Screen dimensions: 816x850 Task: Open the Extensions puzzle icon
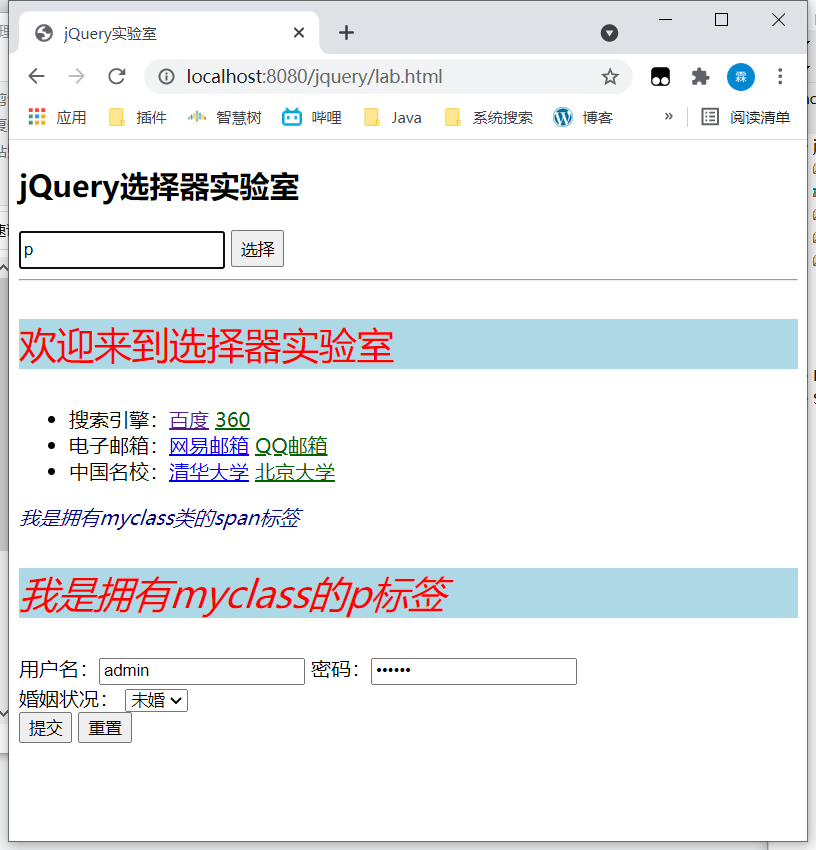point(700,77)
